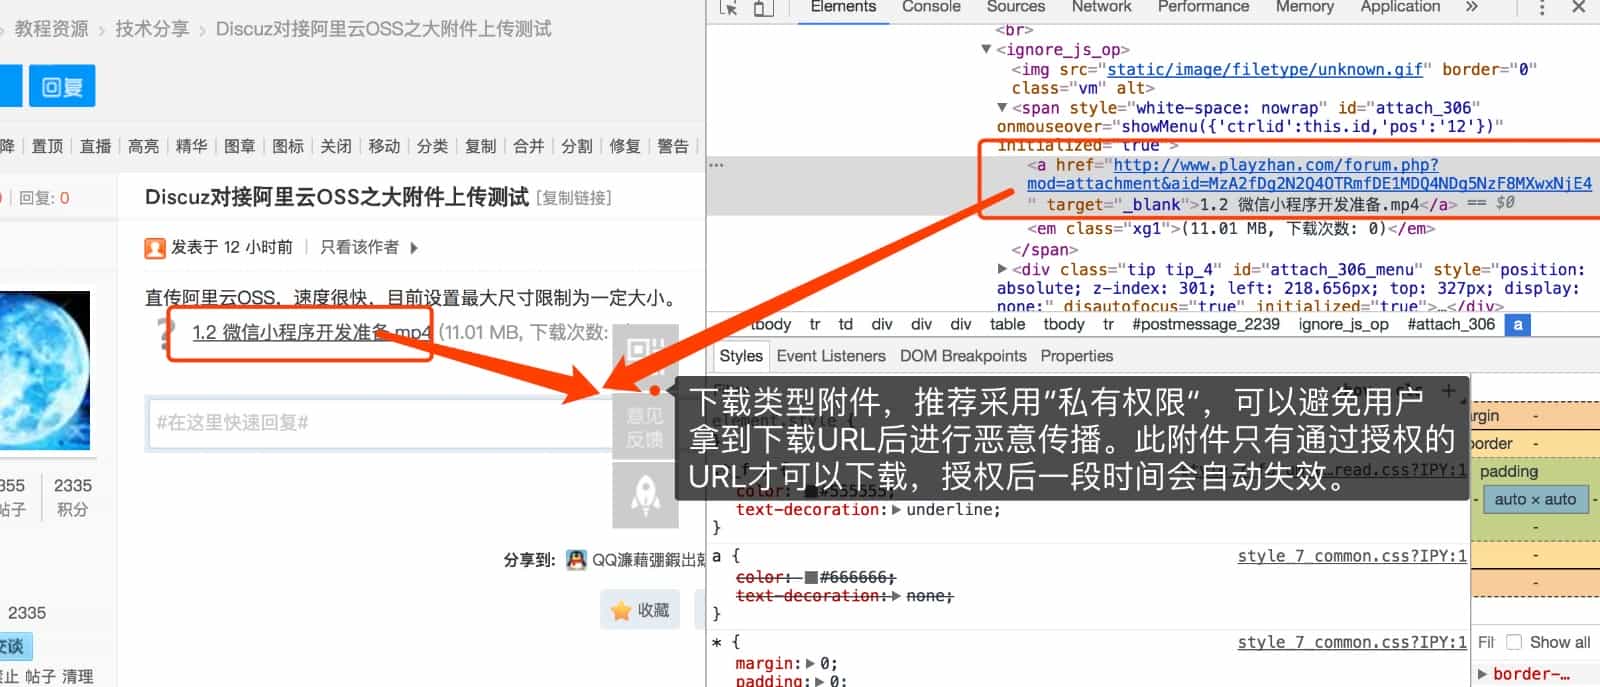Open the DevTools three-dot customize menu
Viewport: 1600px width, 687px height.
coord(1542,8)
